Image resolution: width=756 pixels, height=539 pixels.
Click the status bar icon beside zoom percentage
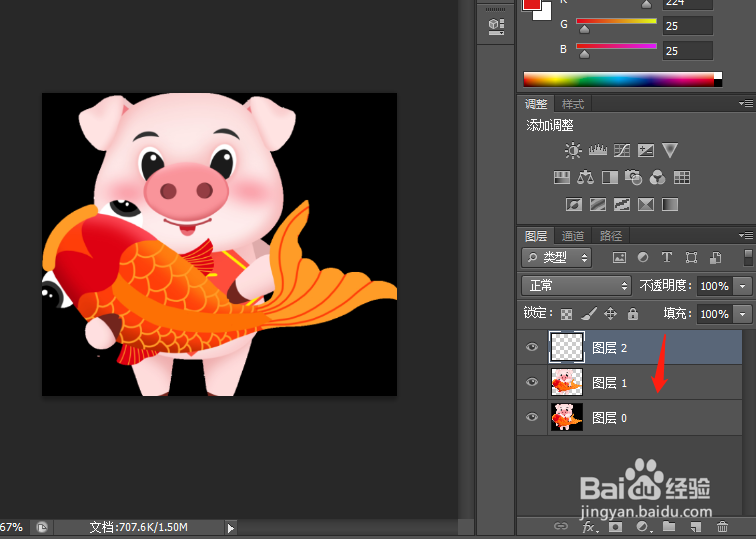click(42, 527)
